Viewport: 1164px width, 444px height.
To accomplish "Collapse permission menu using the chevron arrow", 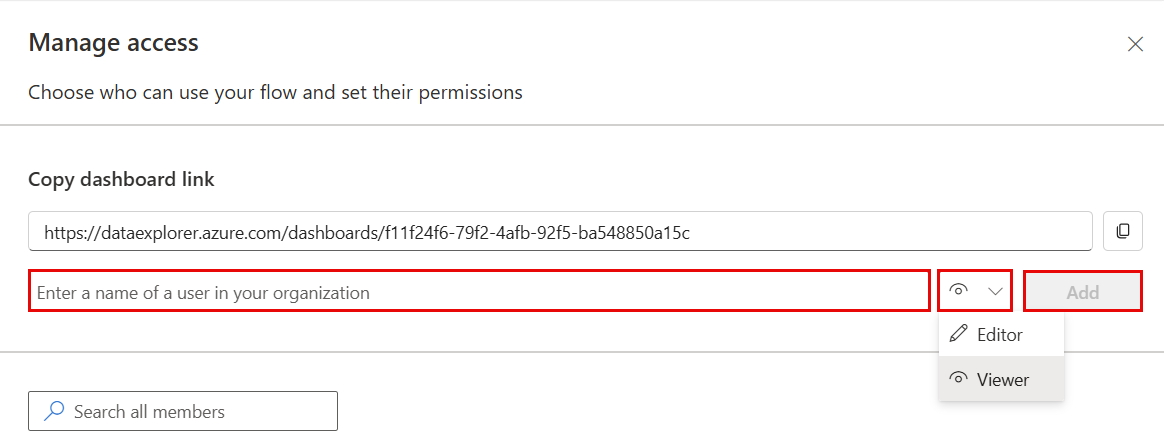I will (995, 291).
